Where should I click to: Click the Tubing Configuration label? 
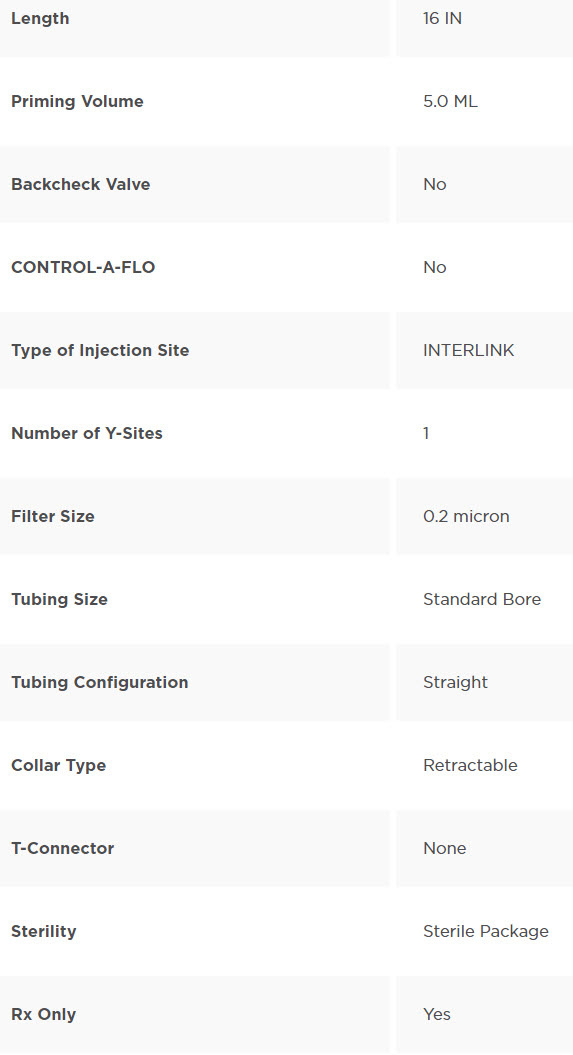point(100,682)
